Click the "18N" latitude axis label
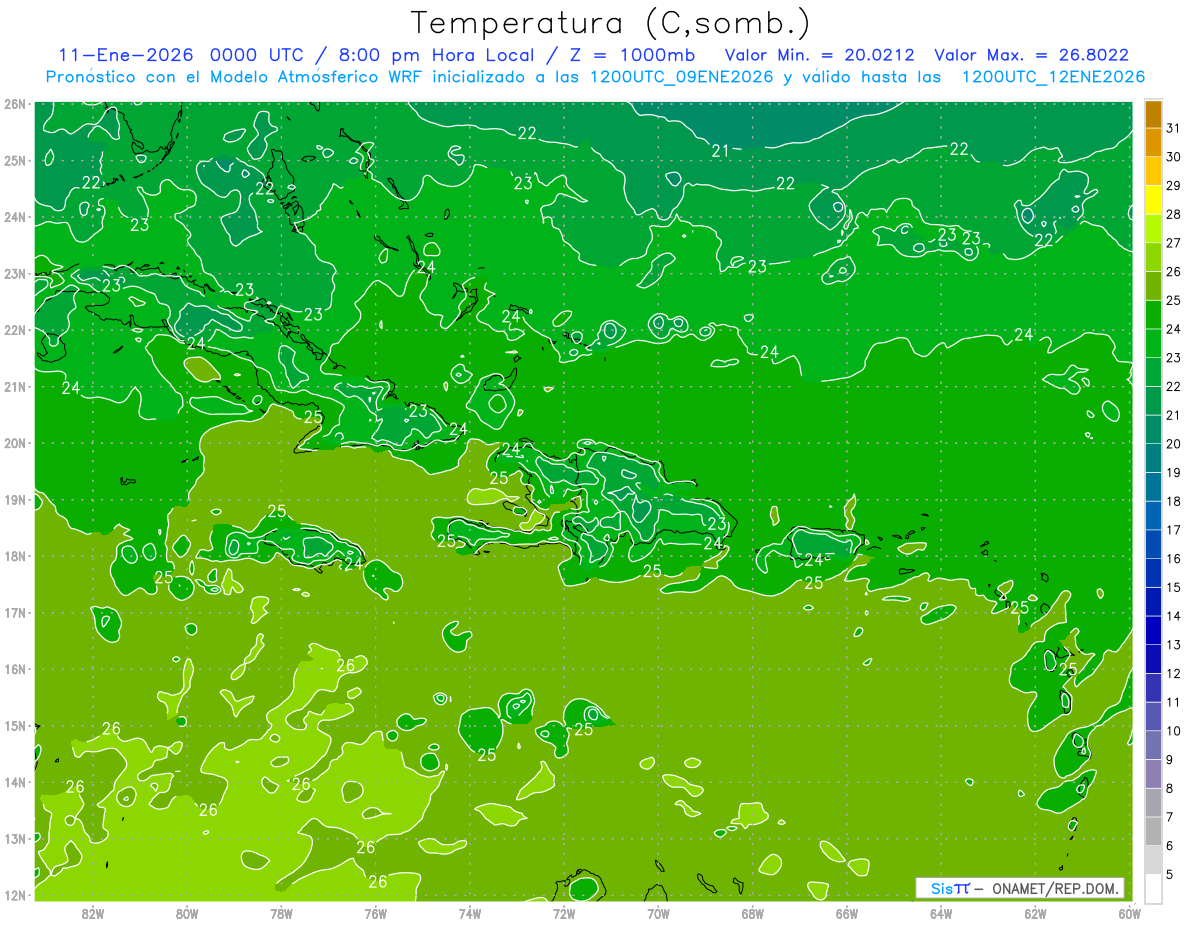Screen dimensions: 1200x927 [x=15, y=556]
